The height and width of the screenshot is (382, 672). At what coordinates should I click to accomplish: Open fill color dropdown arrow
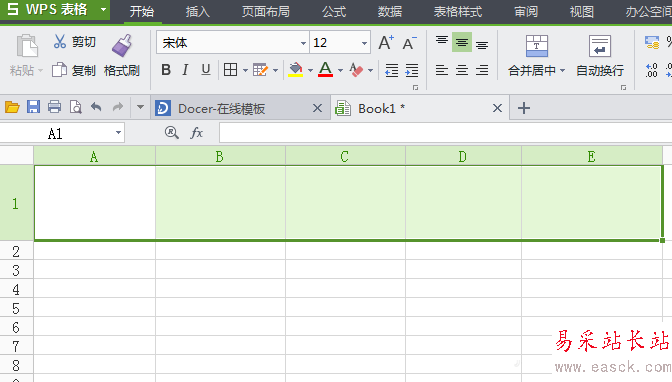tap(310, 70)
